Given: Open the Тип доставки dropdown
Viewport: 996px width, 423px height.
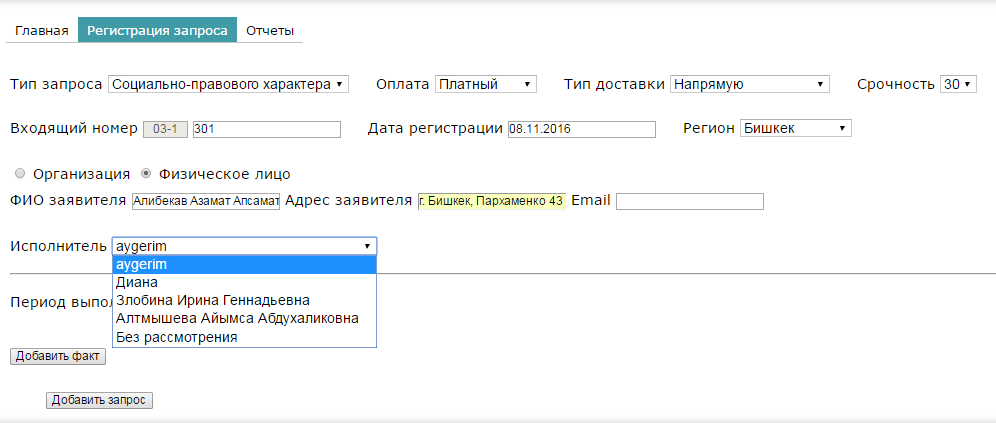Looking at the screenshot, I should [750, 84].
